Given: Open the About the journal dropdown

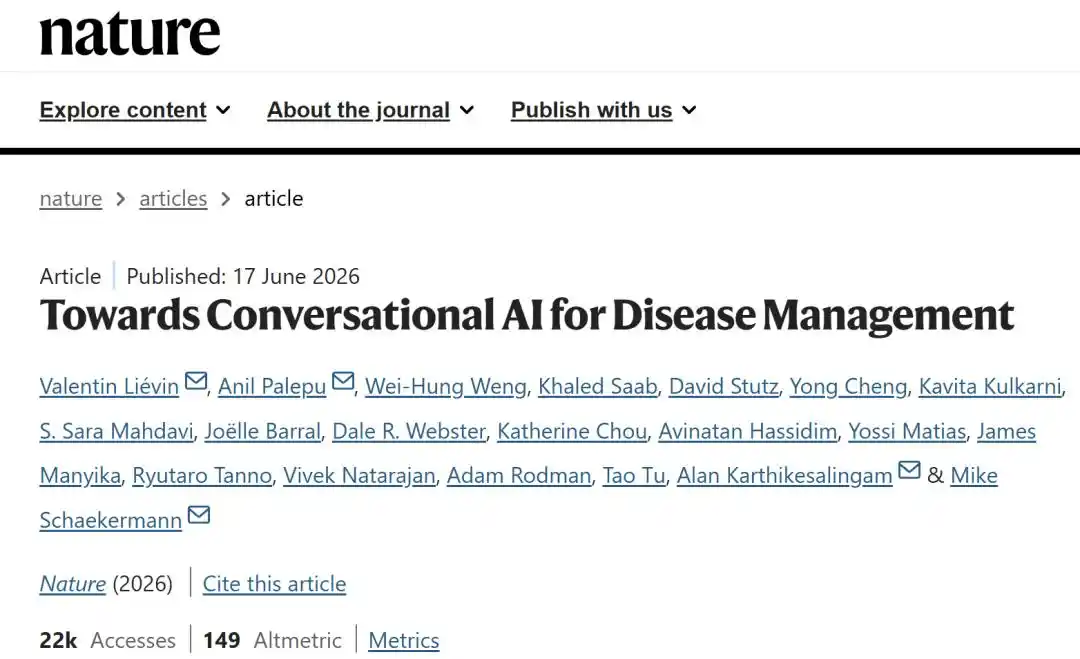Looking at the screenshot, I should pos(371,110).
